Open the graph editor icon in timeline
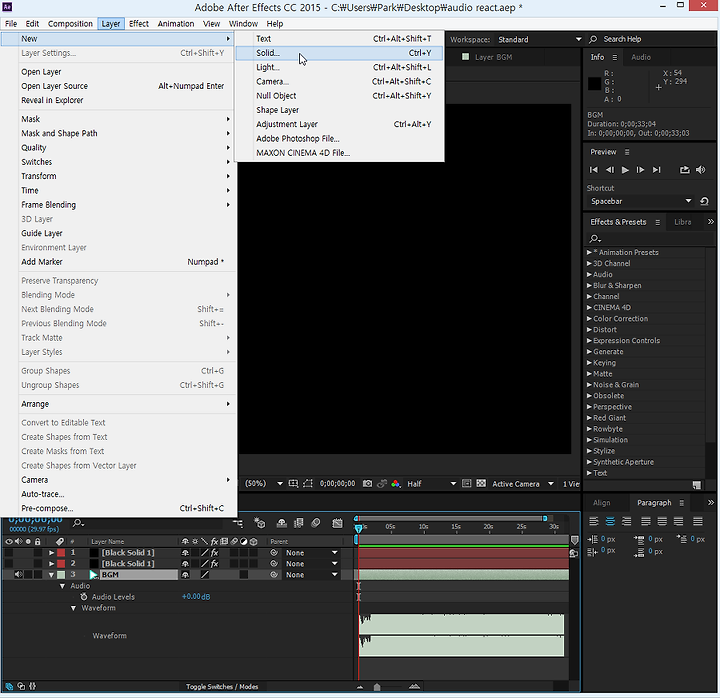Screen dimensions: 720x698 pos(338,523)
